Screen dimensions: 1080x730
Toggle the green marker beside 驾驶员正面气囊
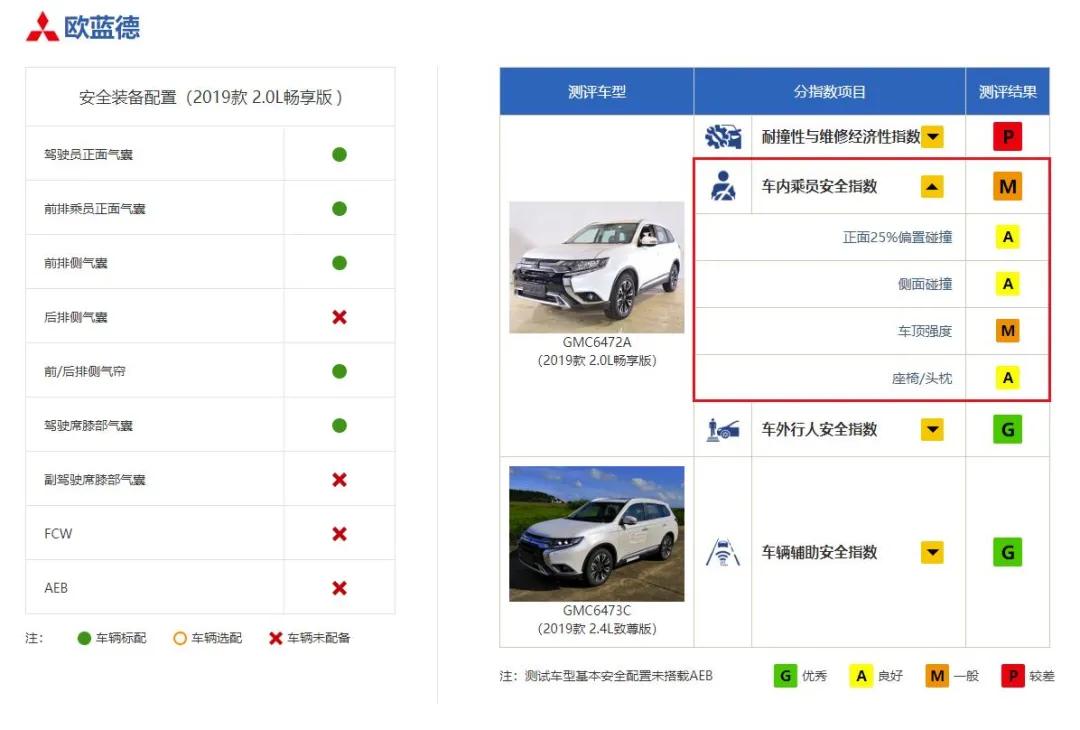[x=339, y=152]
